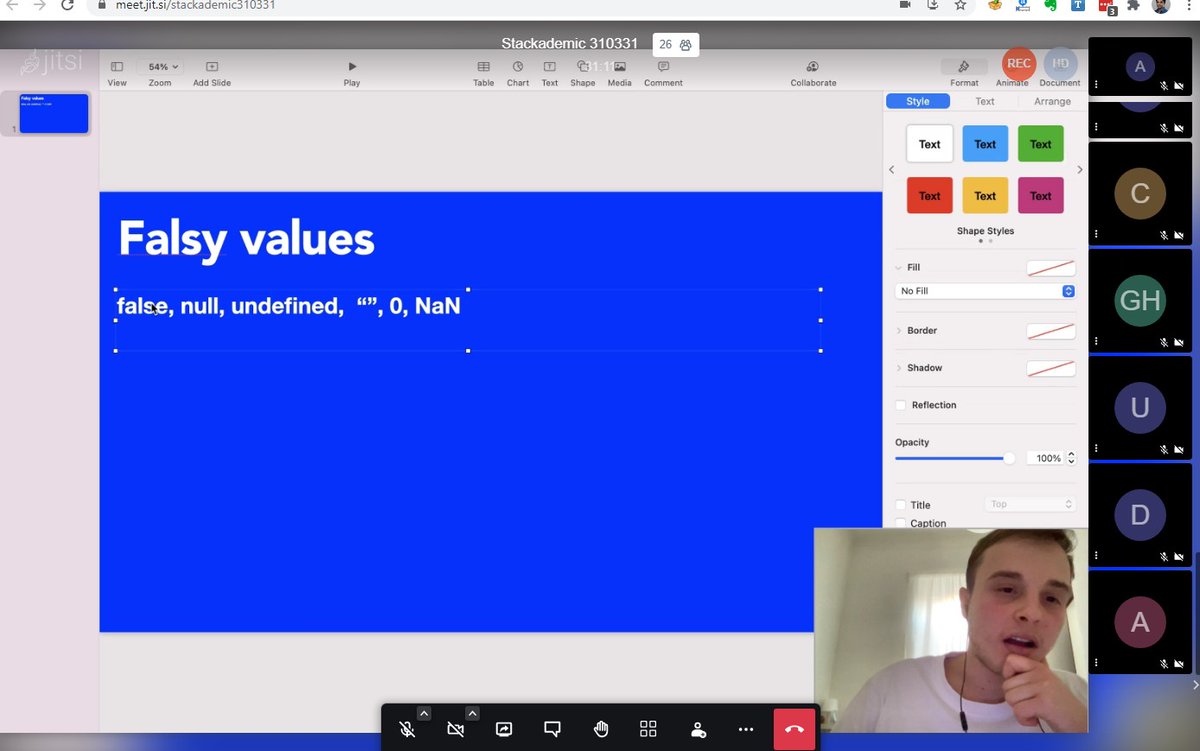The width and height of the screenshot is (1200, 751).
Task: Select participant U video tile
Action: pyautogui.click(x=1140, y=408)
